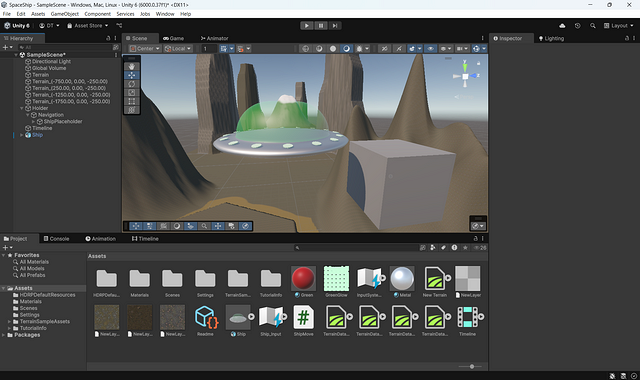Expand the Ship object in Hierarchy
This screenshot has width=640, height=380.
pyautogui.click(x=22, y=135)
